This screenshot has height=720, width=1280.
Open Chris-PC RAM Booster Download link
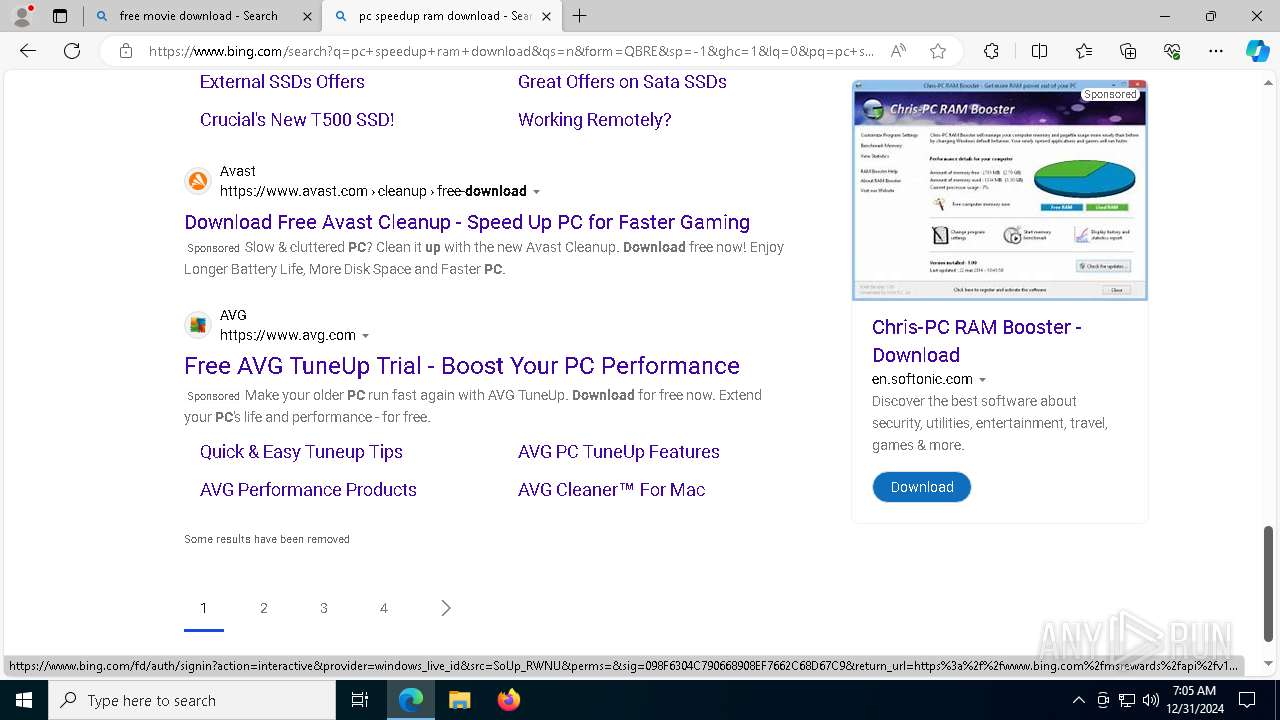pos(976,341)
